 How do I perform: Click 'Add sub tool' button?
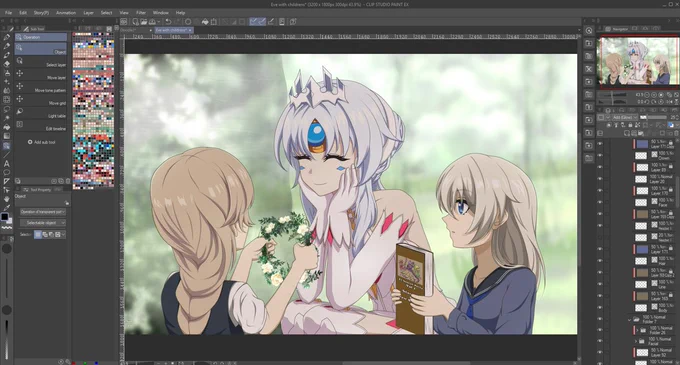[42, 142]
